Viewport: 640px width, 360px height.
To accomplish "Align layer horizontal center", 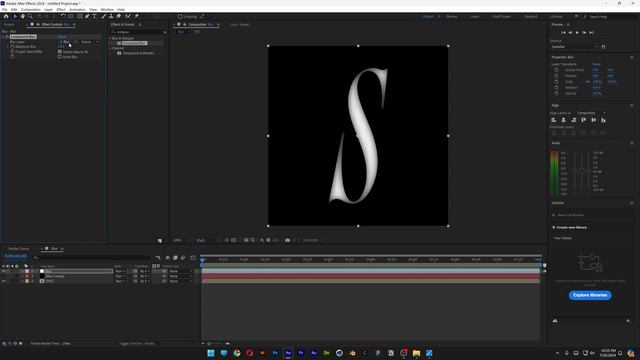I will (x=564, y=120).
